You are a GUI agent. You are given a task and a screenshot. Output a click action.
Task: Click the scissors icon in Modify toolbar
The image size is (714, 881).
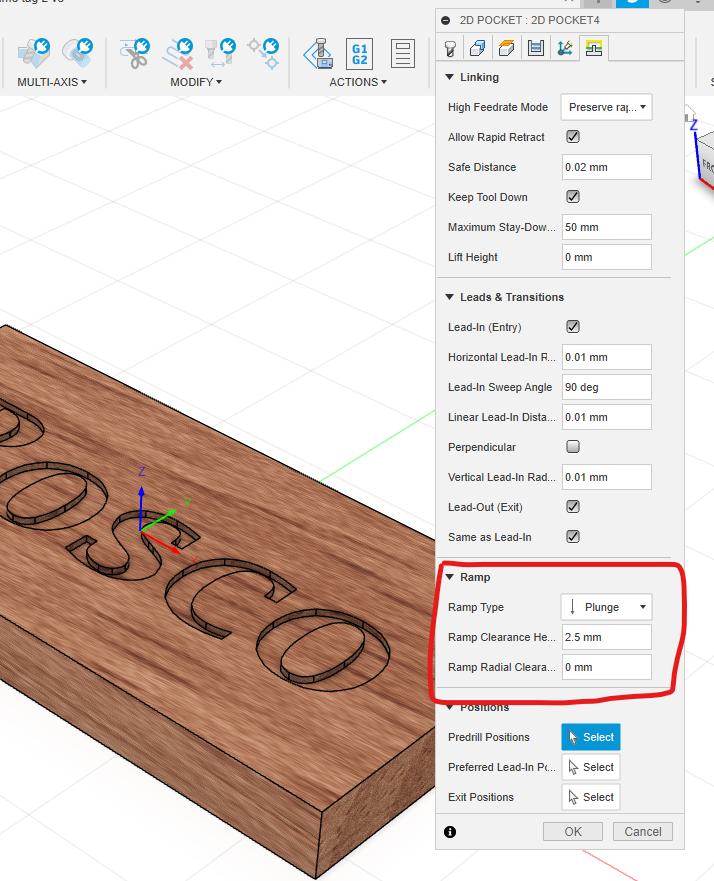135,54
